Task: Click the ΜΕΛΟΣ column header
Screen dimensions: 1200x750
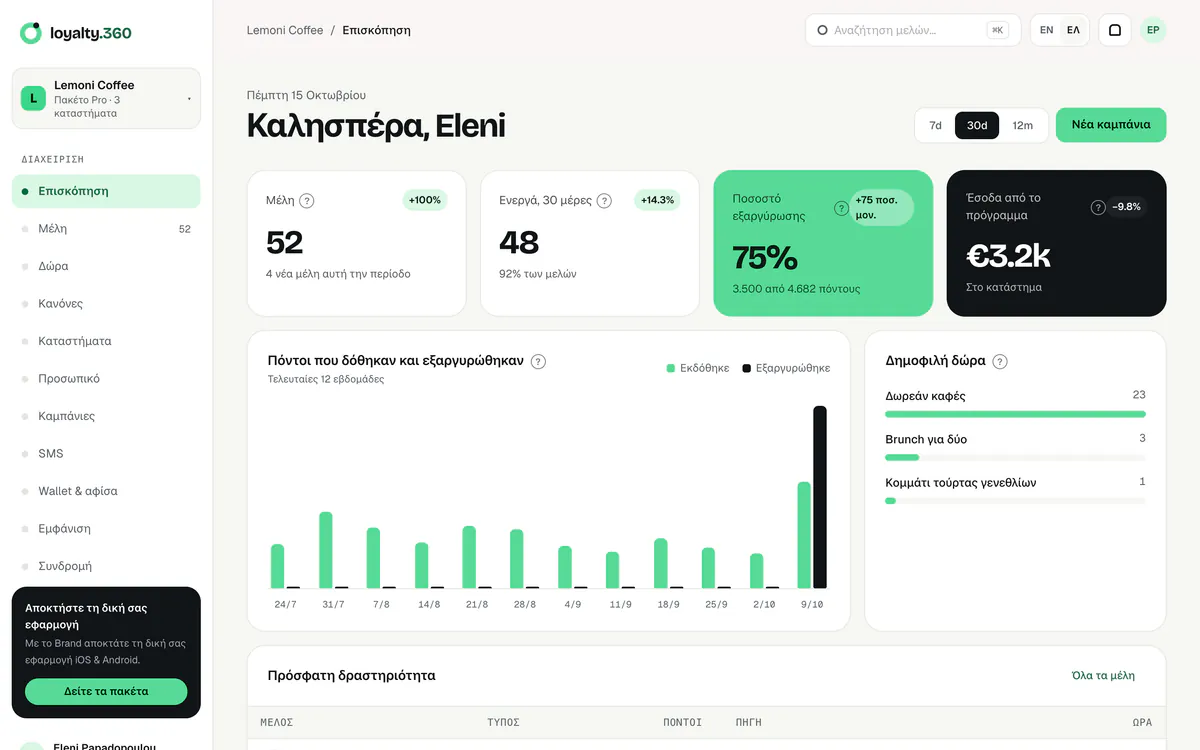Action: pyautogui.click(x=276, y=722)
